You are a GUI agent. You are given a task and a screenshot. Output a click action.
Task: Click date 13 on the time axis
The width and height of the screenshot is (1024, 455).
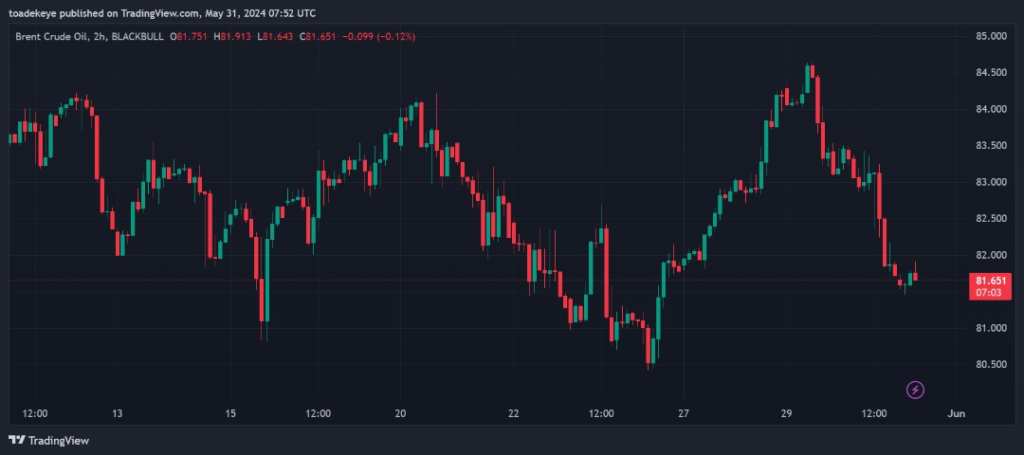click(117, 414)
